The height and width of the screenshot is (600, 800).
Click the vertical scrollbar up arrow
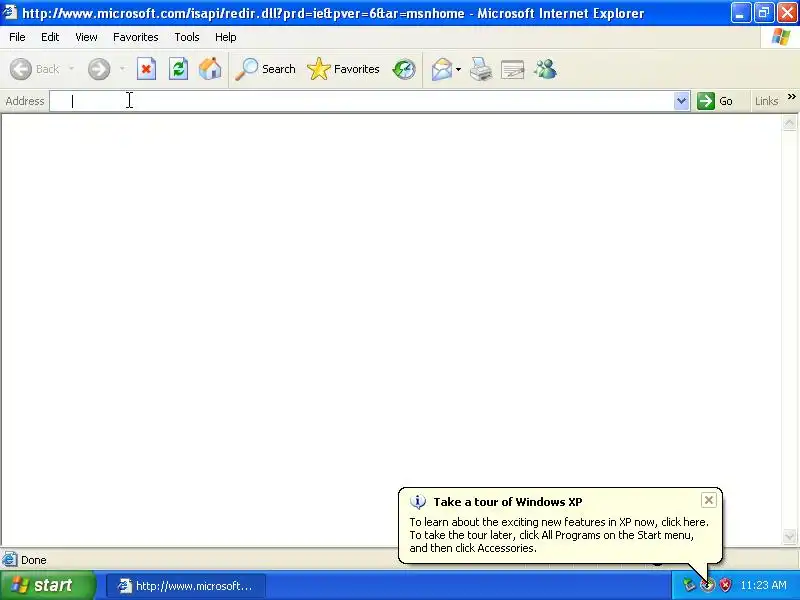point(789,122)
